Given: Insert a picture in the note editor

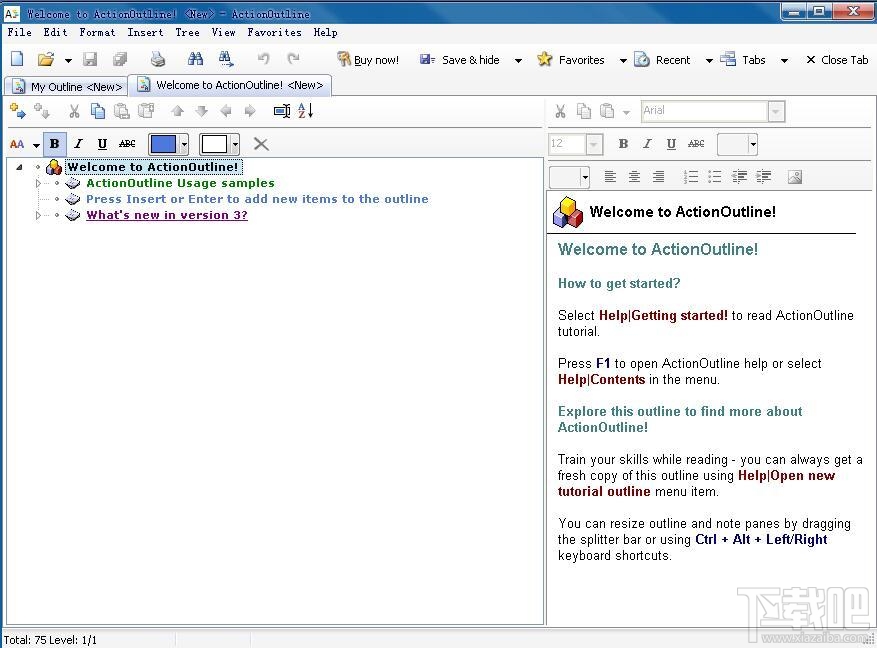Looking at the screenshot, I should pos(795,177).
